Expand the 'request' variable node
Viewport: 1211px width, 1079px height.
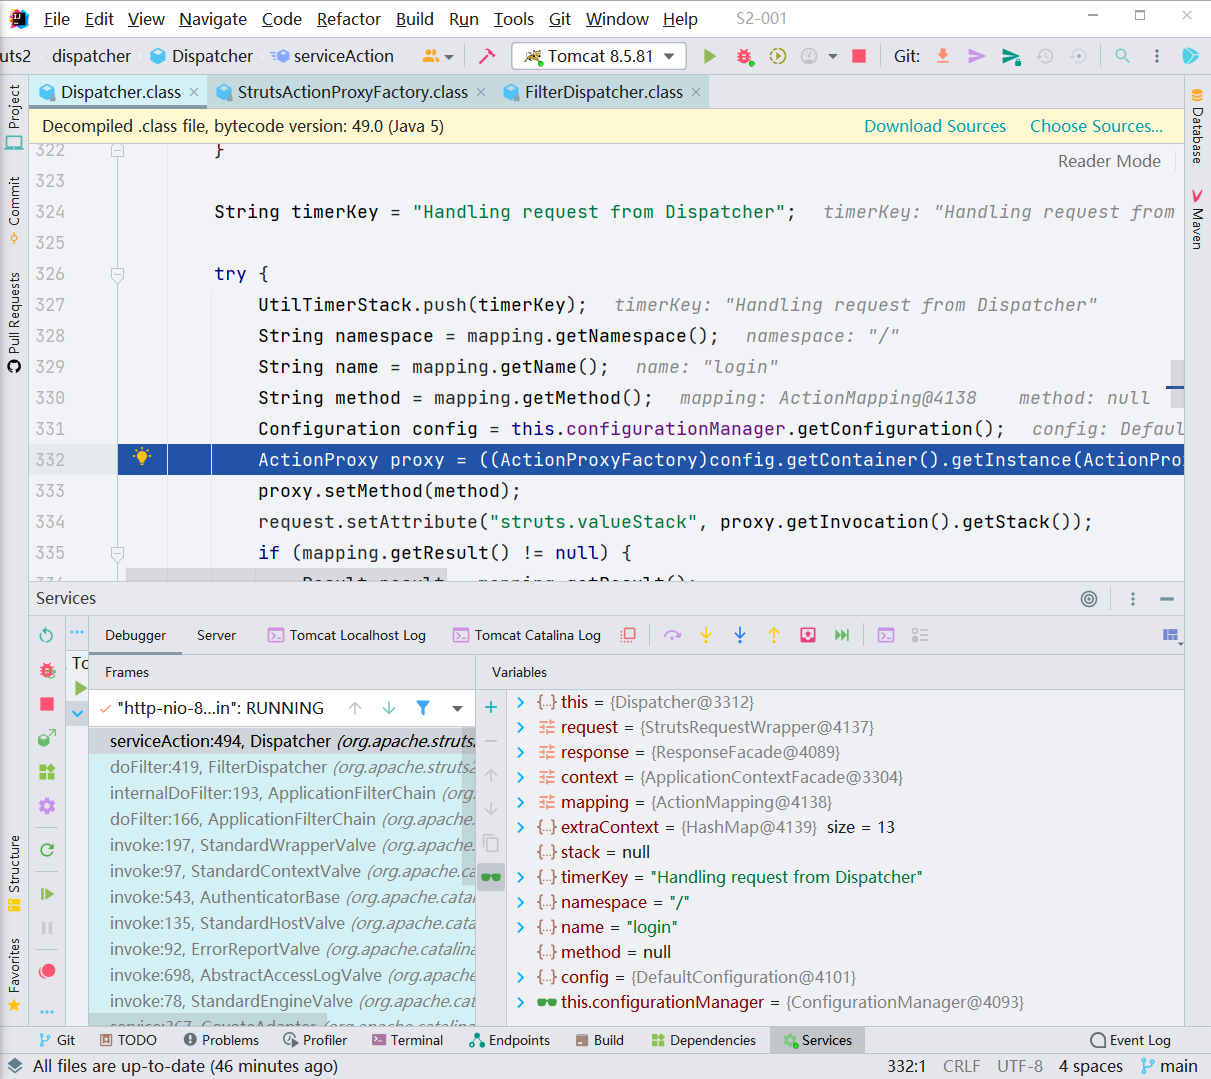(520, 727)
